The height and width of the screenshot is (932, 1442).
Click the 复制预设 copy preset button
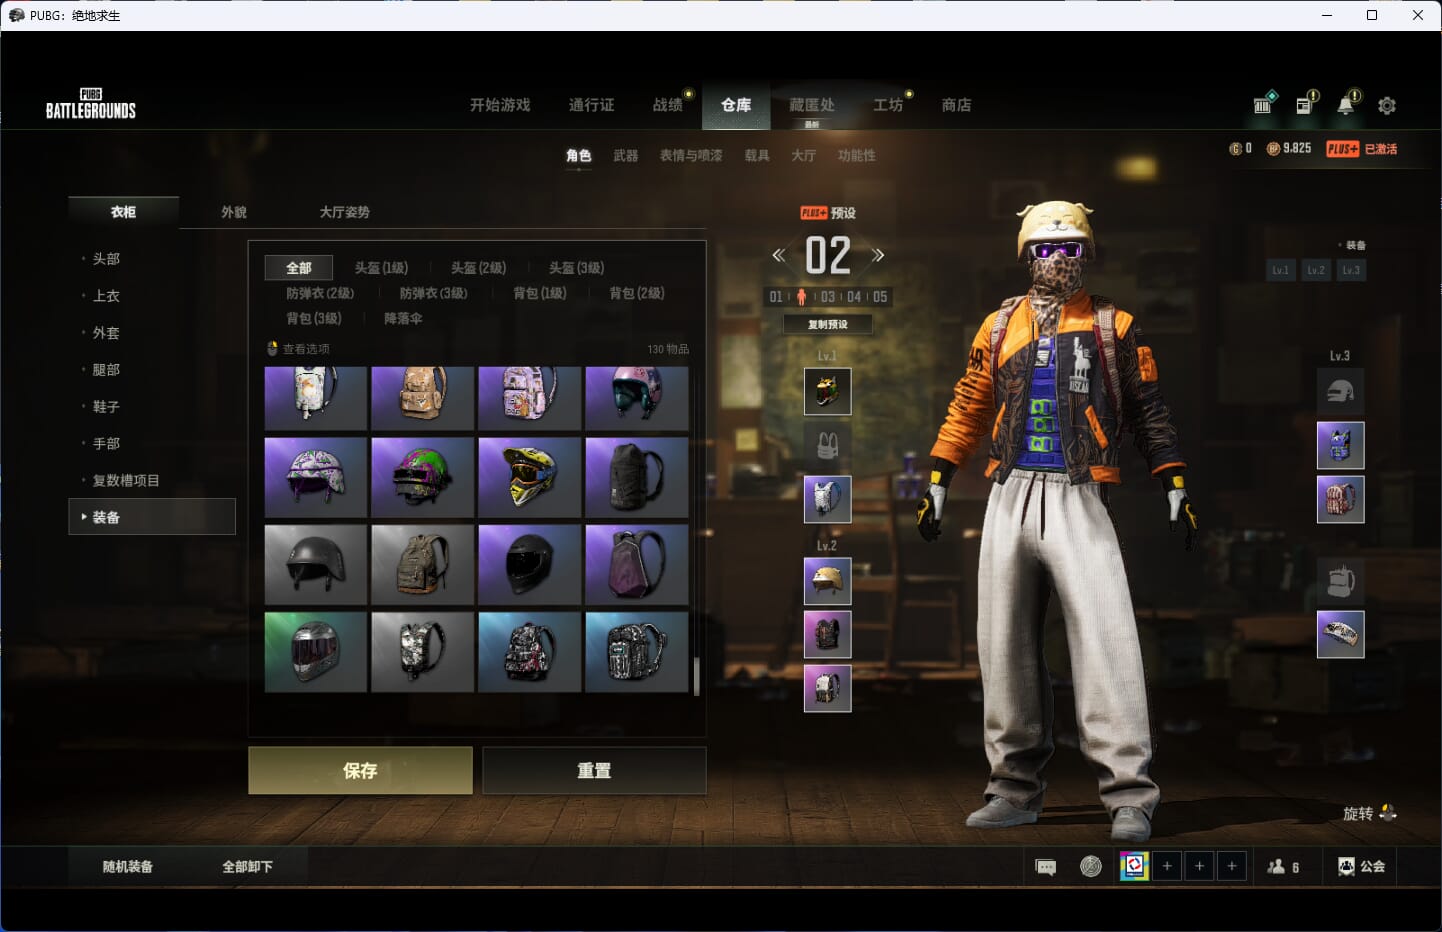[x=828, y=324]
